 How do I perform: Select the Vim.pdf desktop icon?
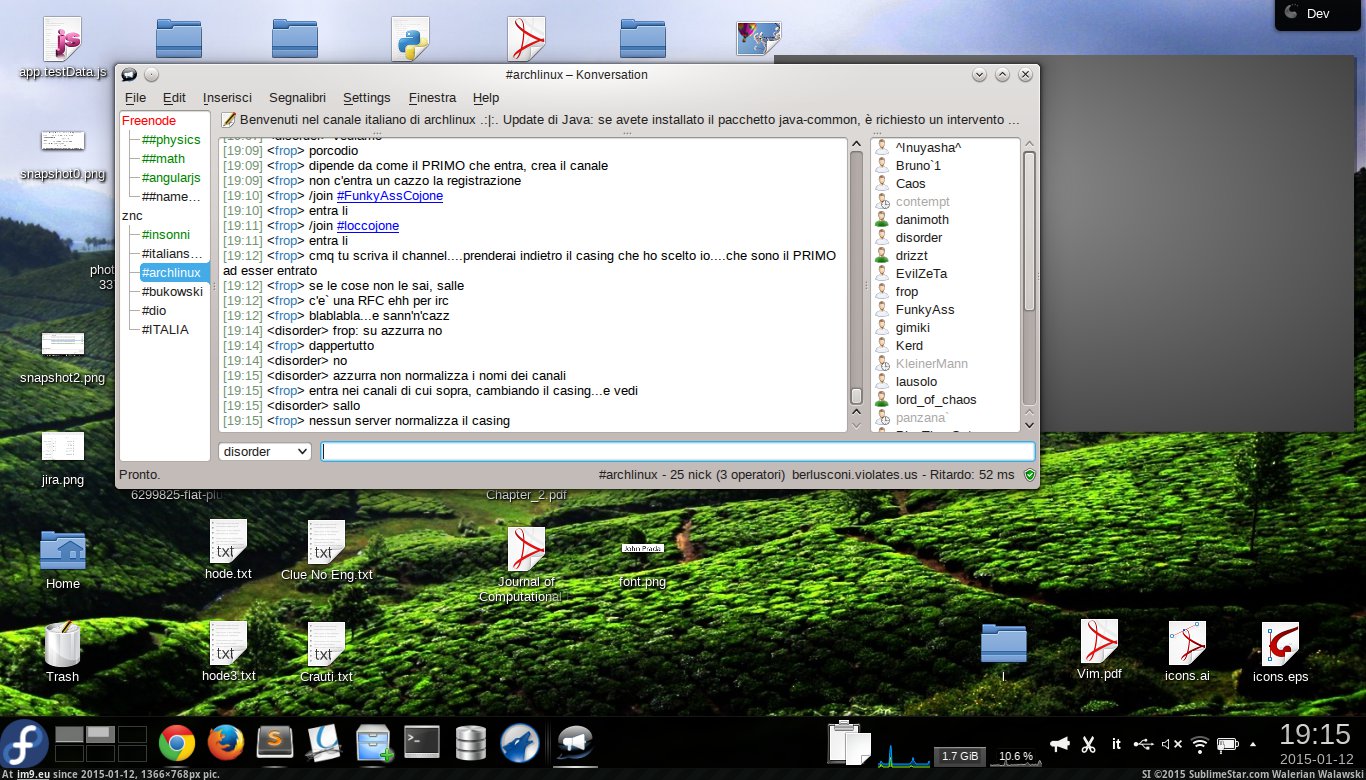1099,650
